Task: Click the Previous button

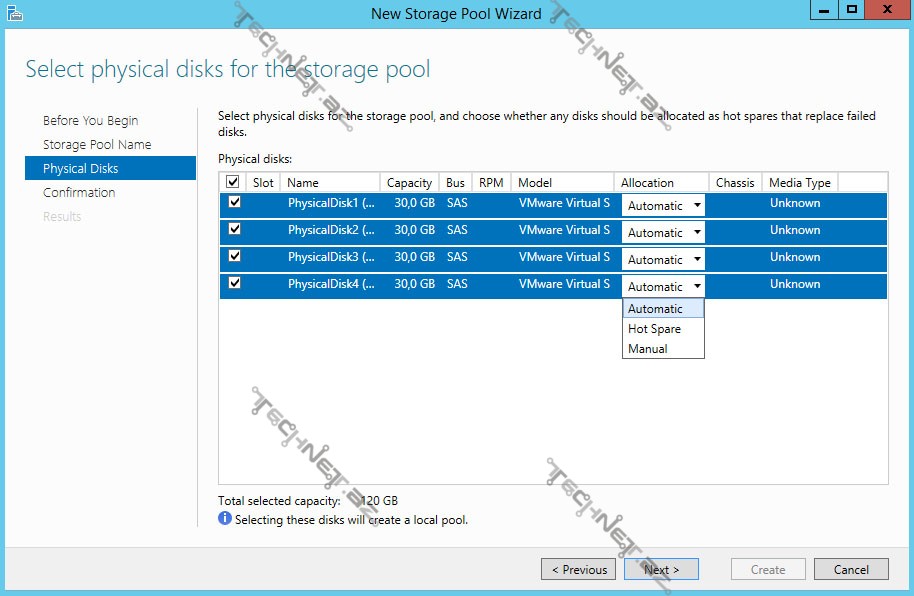Action: point(578,569)
